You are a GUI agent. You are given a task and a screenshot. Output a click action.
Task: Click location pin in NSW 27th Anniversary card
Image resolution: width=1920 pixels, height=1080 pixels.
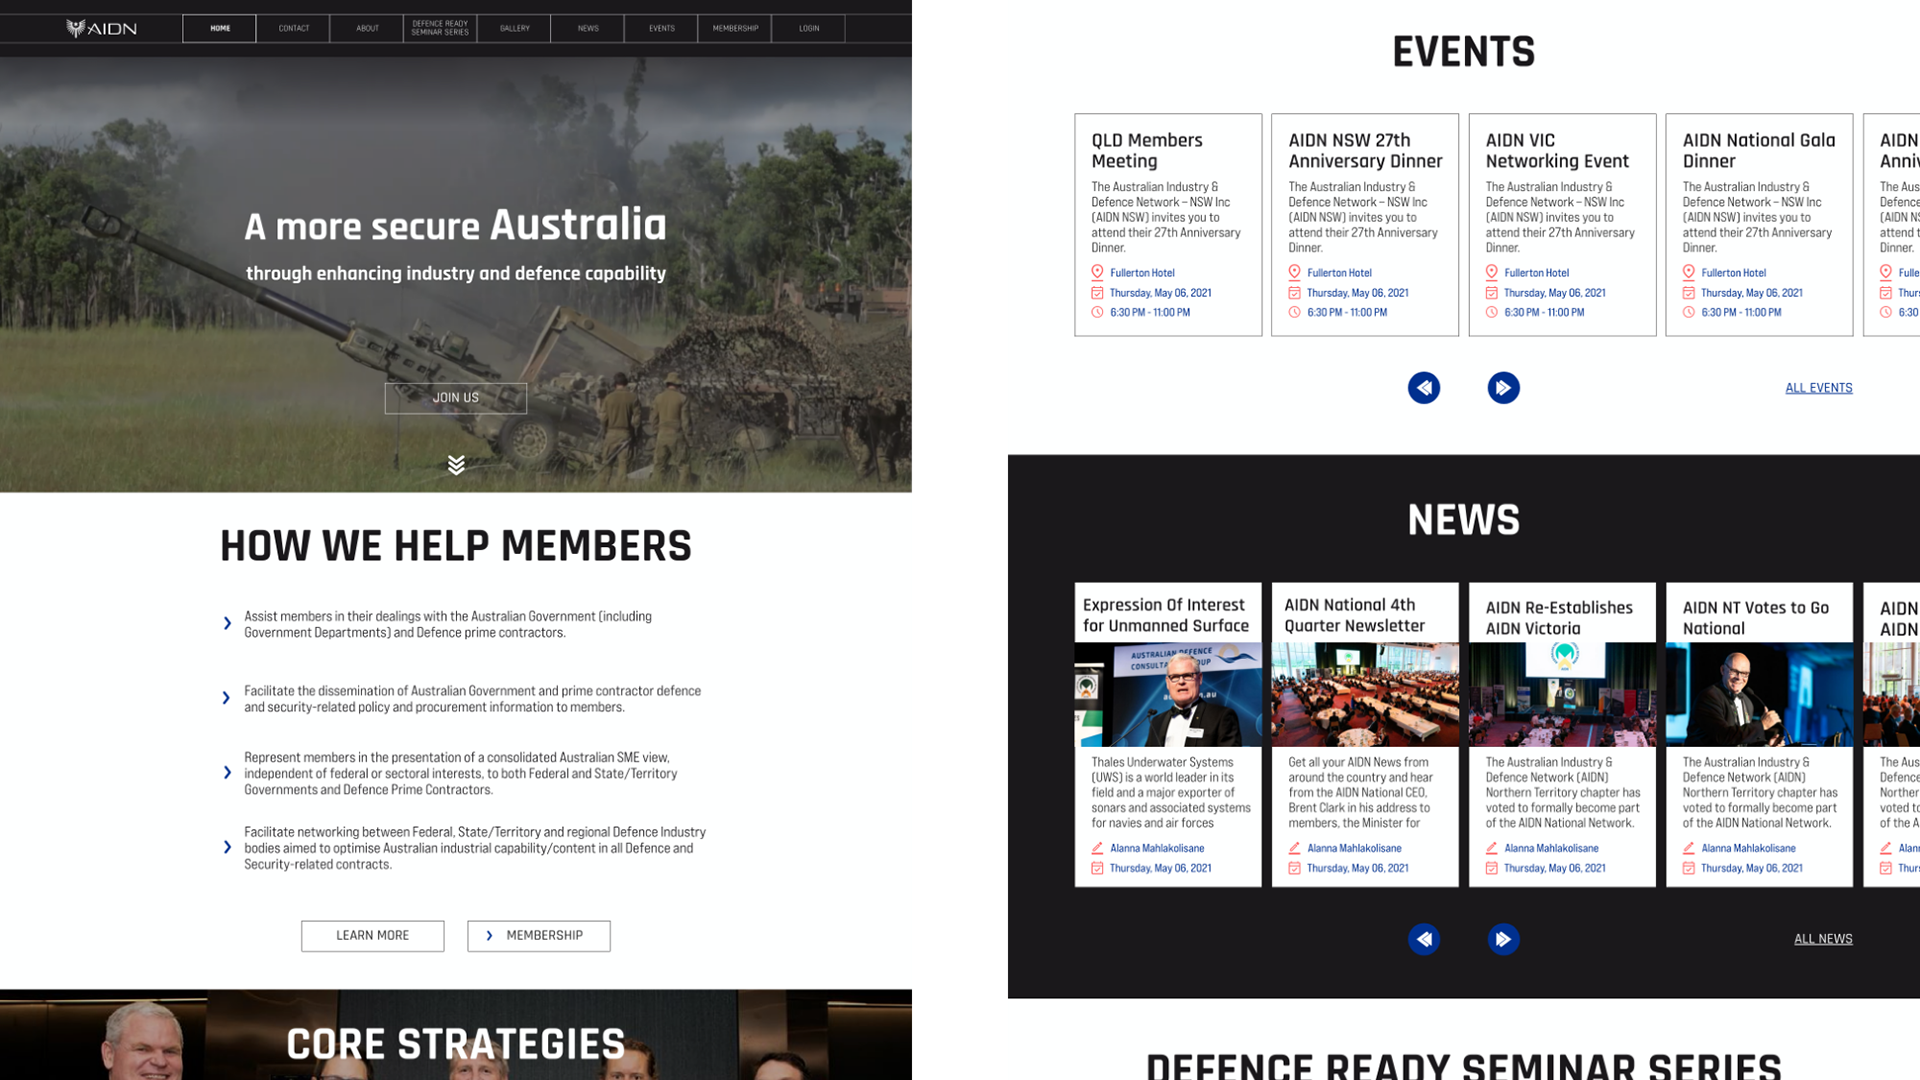click(1294, 272)
